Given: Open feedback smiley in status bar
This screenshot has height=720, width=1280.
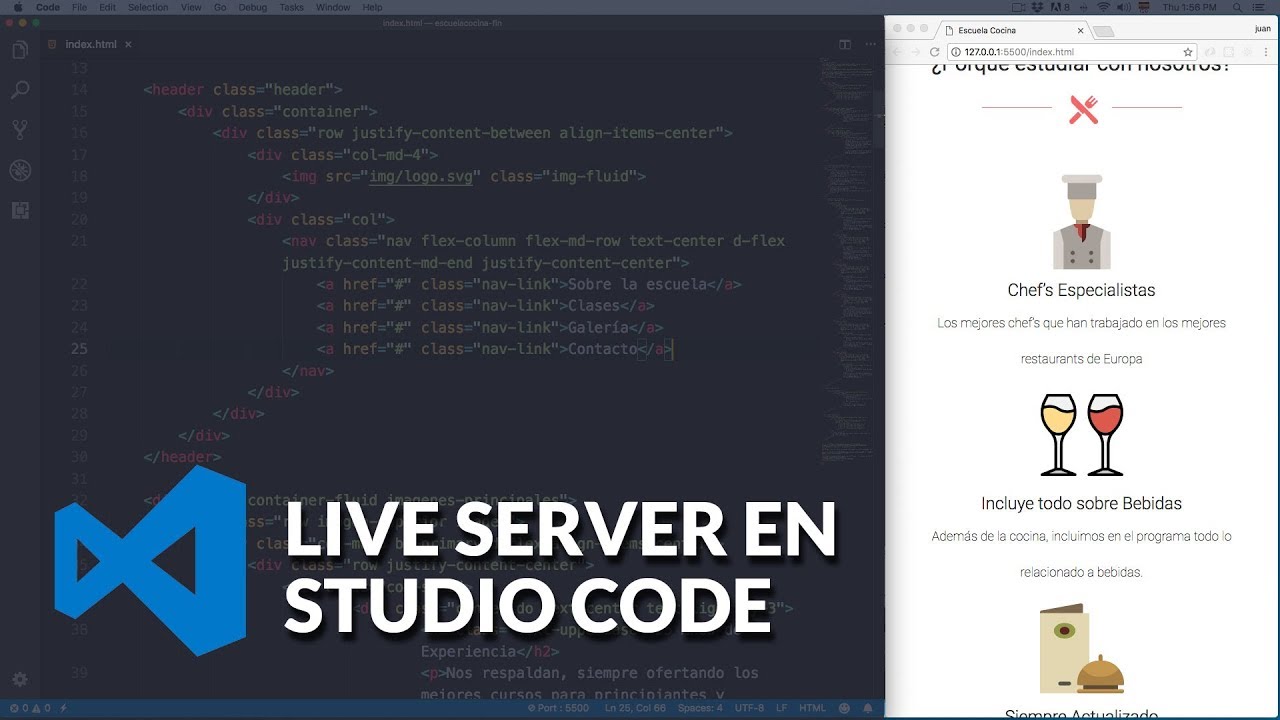Looking at the screenshot, I should pos(844,708).
